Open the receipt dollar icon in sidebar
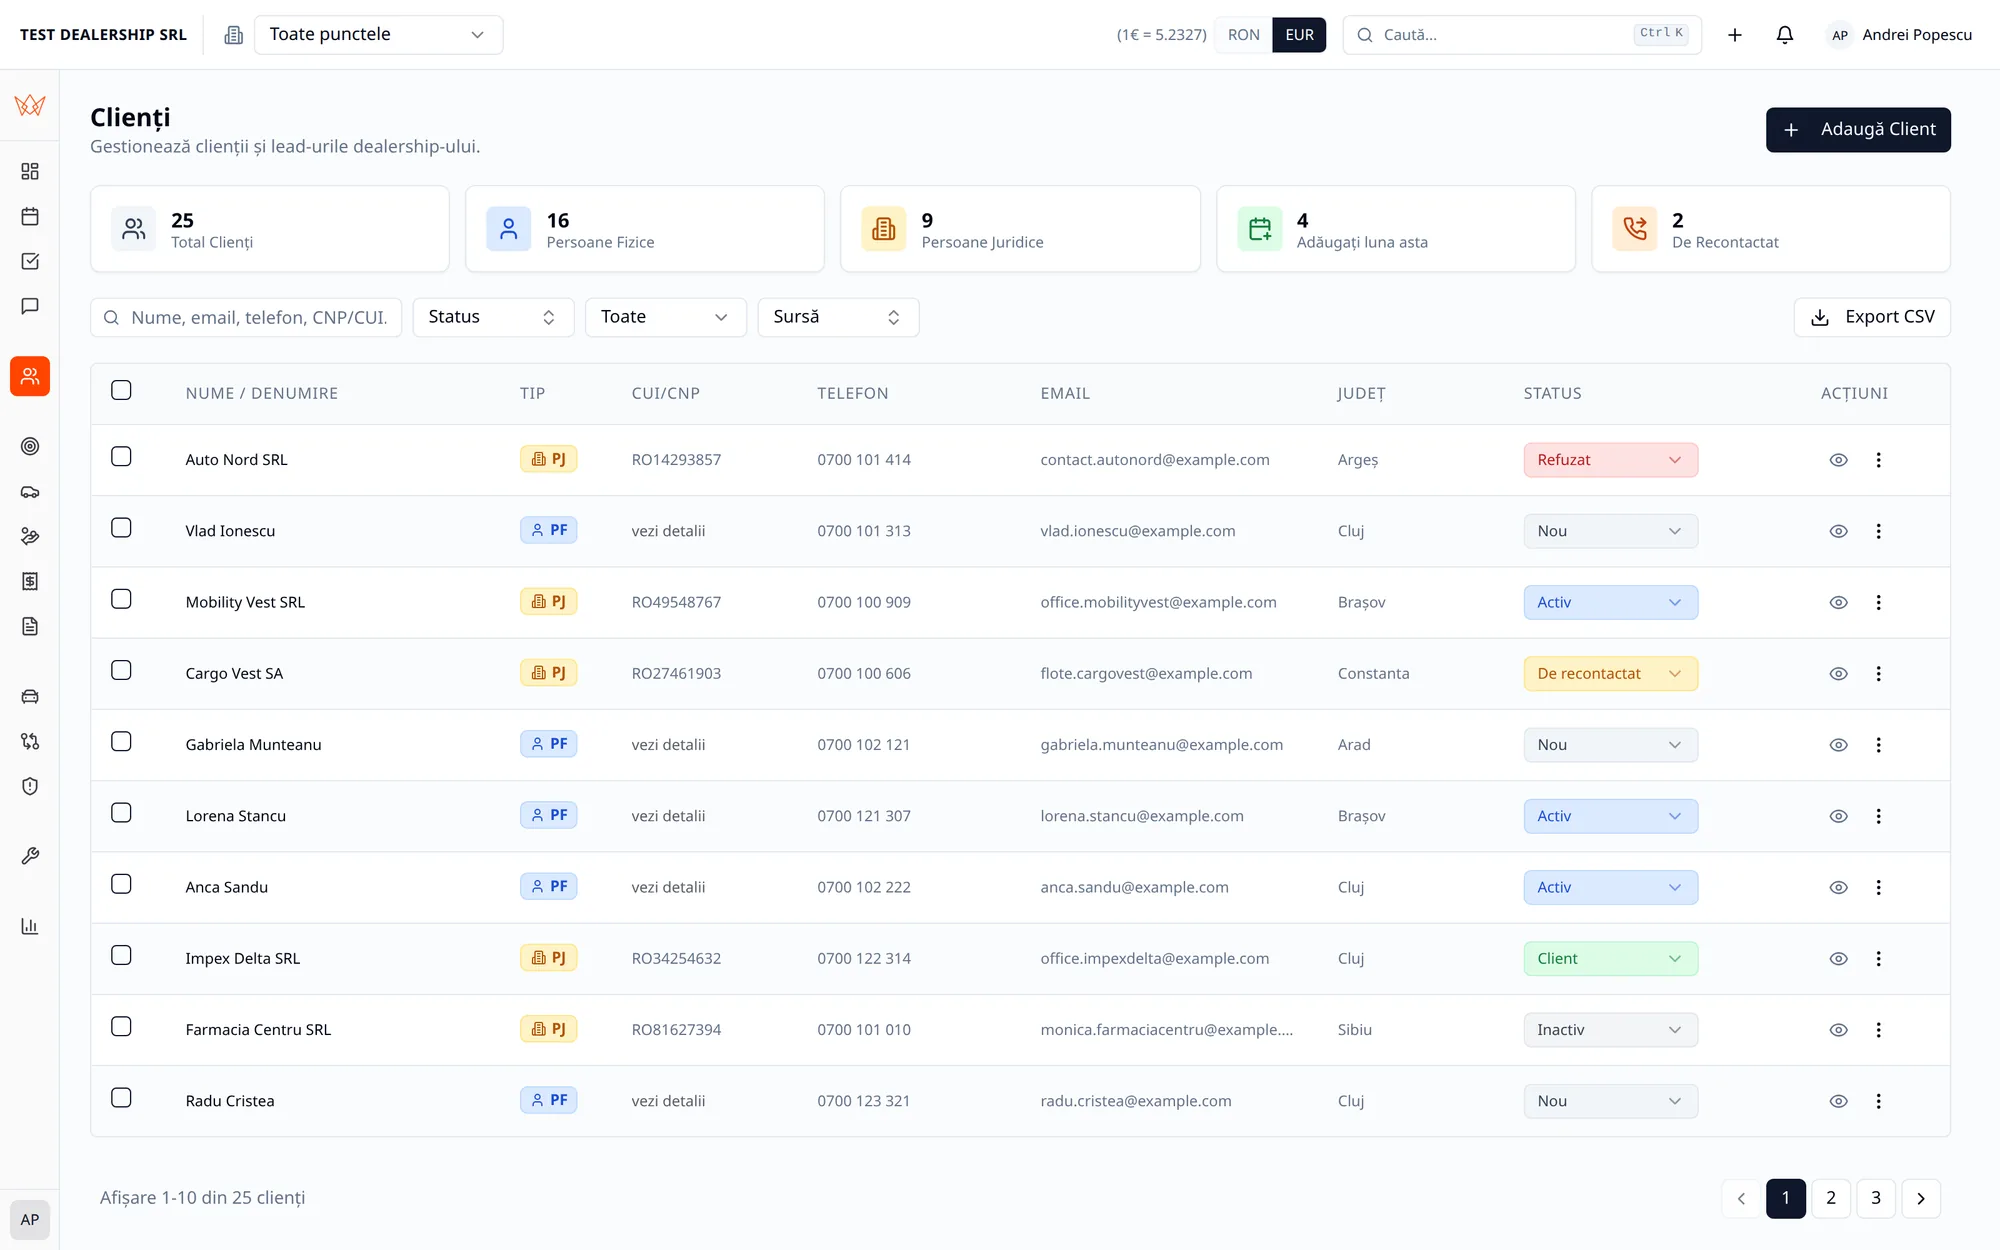 pyautogui.click(x=30, y=581)
